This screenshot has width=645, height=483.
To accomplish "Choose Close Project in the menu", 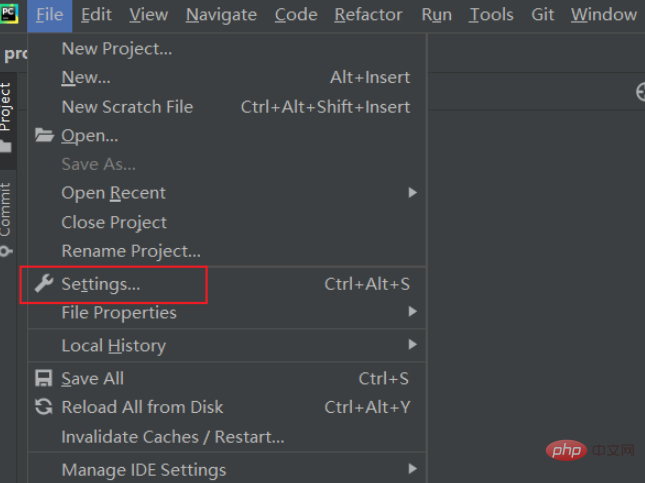I will 114,222.
